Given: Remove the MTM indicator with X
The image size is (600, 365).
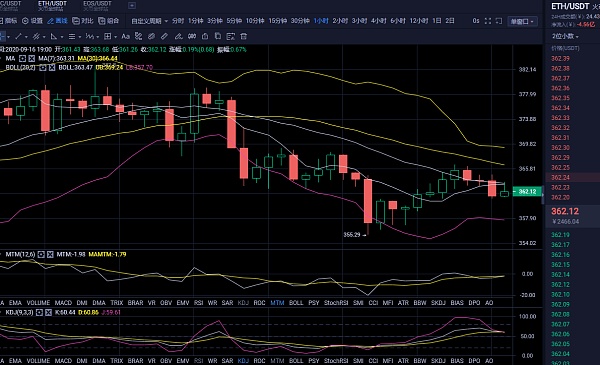Looking at the screenshot, I should click(50, 254).
